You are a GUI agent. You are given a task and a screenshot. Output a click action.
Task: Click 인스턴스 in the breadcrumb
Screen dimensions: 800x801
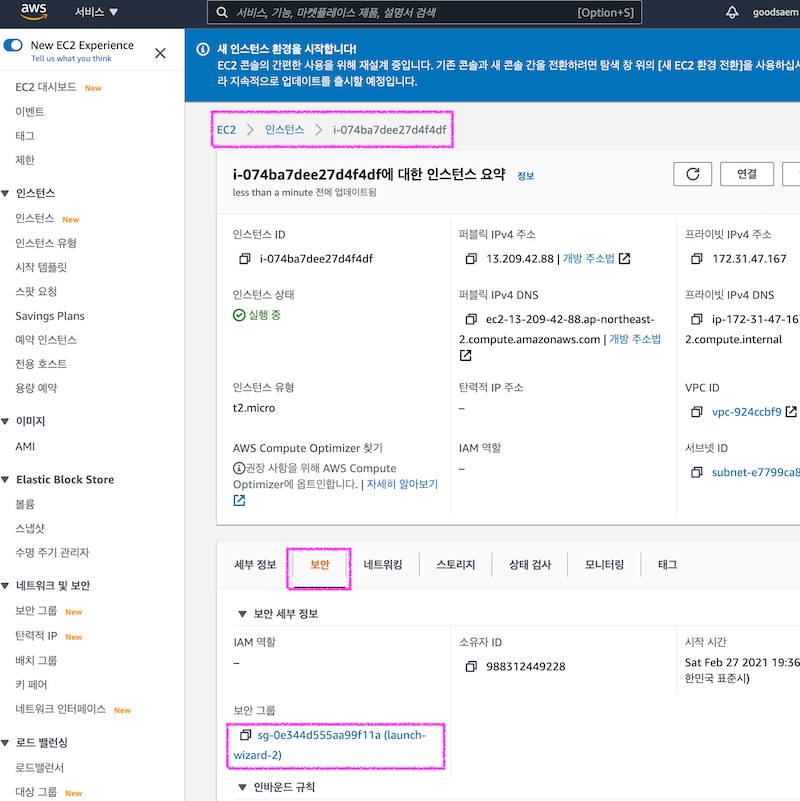(x=284, y=130)
